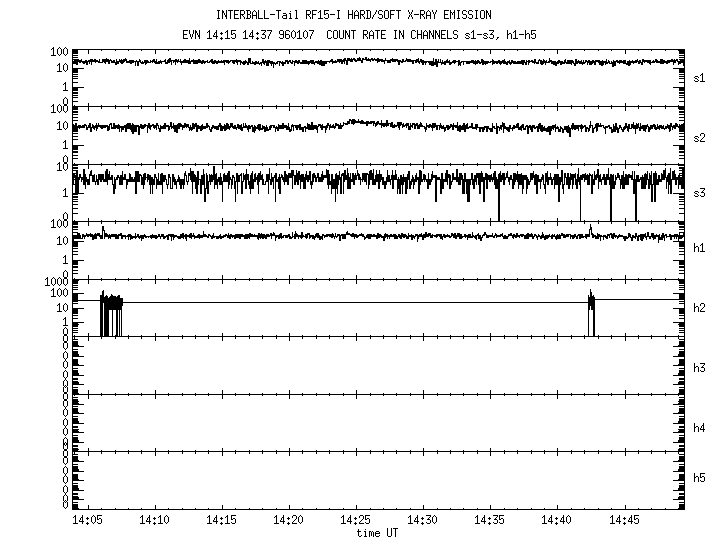The image size is (720, 550).
Task: Click the s3 channel label
Action: 700,192
